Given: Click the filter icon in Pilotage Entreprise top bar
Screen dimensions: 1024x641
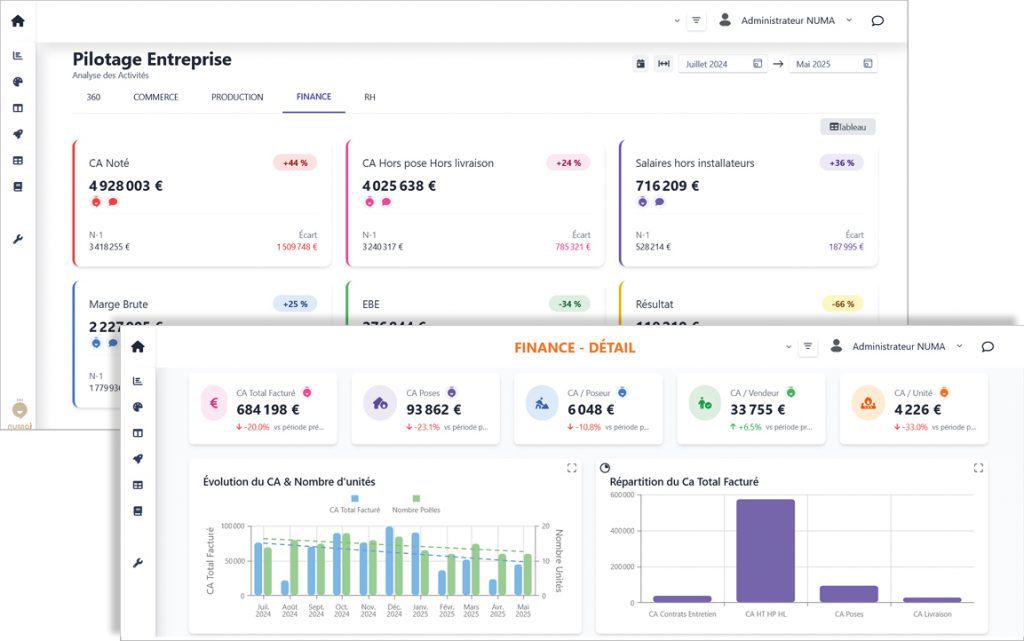Looking at the screenshot, I should 696,20.
